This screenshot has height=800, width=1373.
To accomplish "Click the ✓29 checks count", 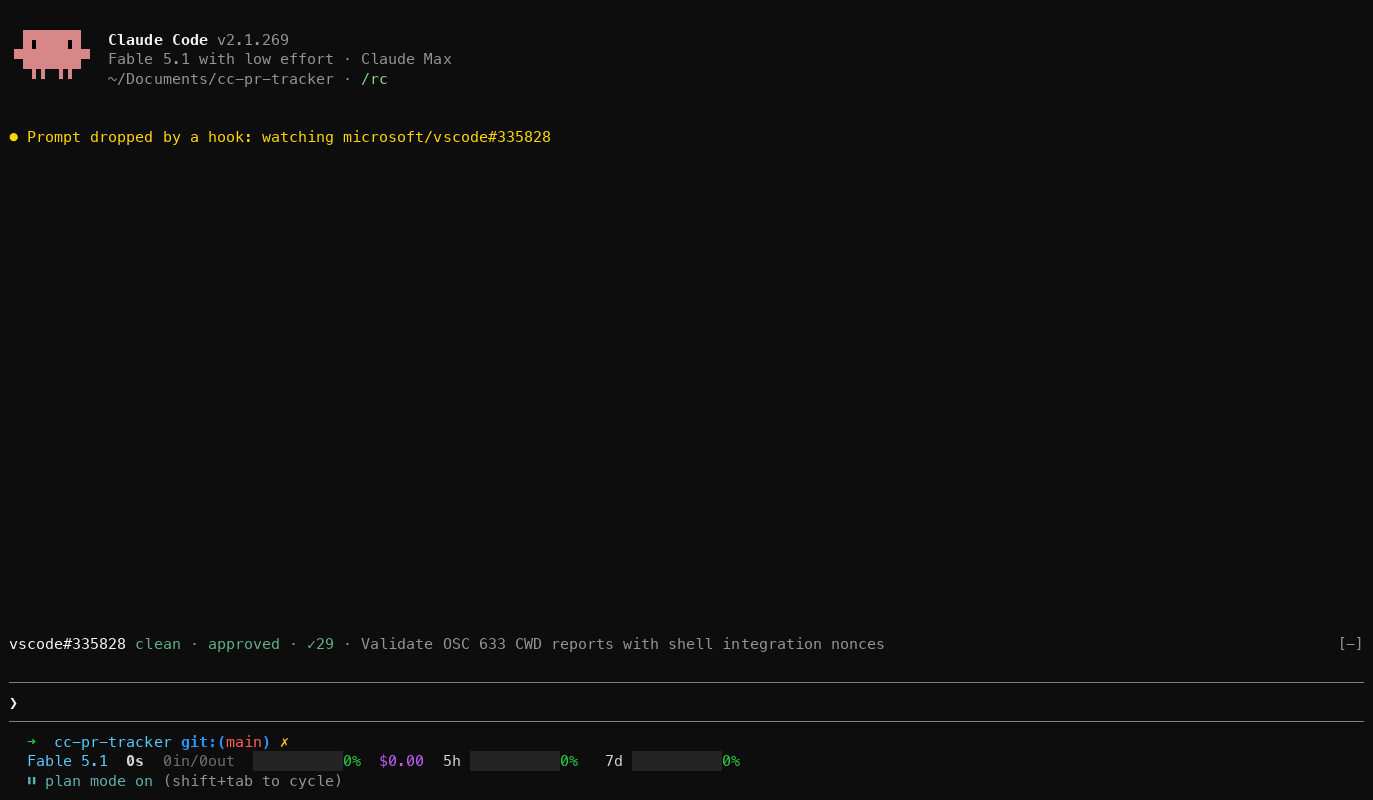I will pos(320,644).
